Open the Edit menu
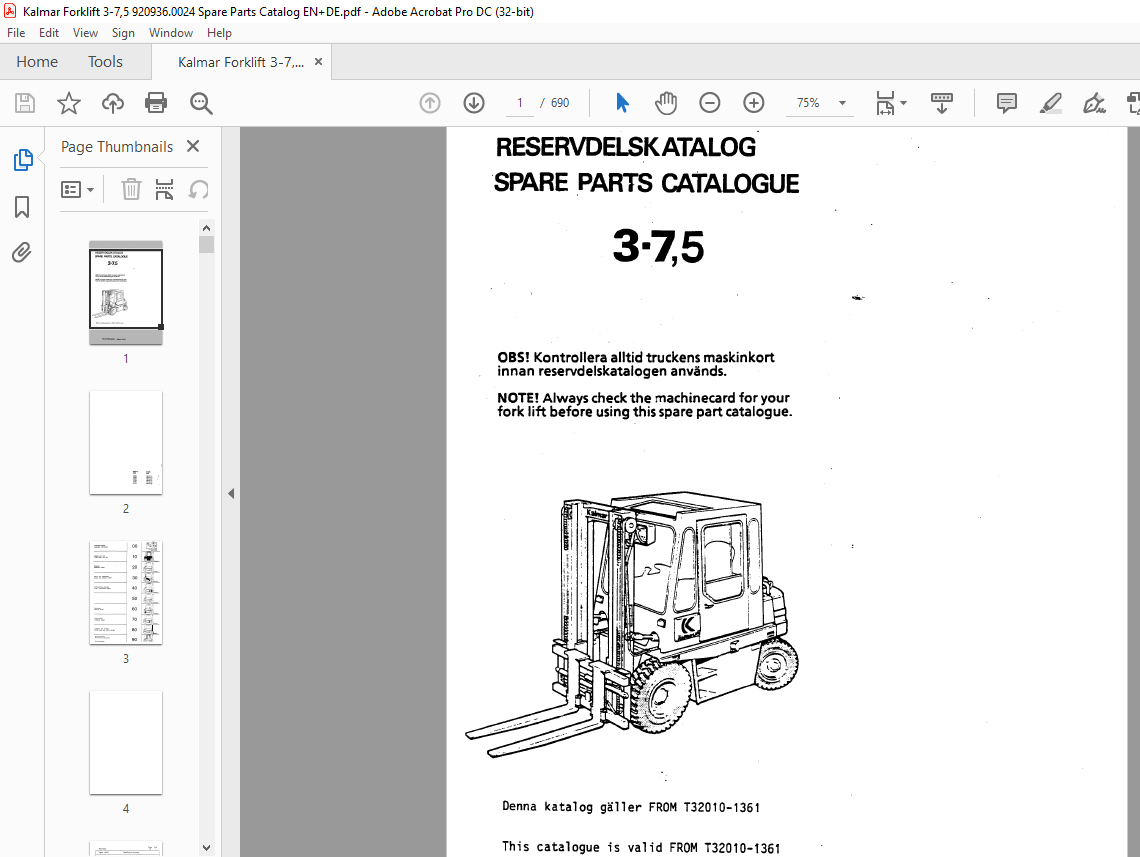Image resolution: width=1140 pixels, height=857 pixels. tap(49, 33)
